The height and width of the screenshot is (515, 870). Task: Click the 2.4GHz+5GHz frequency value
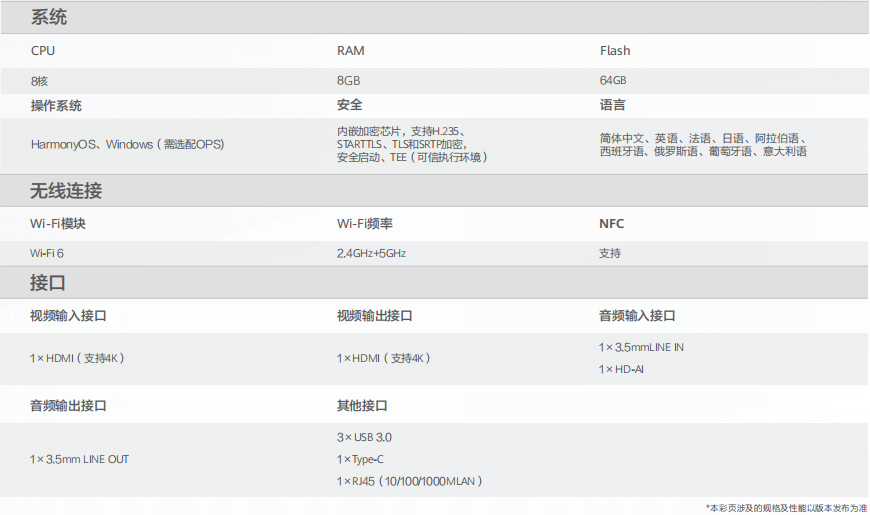tap(371, 253)
